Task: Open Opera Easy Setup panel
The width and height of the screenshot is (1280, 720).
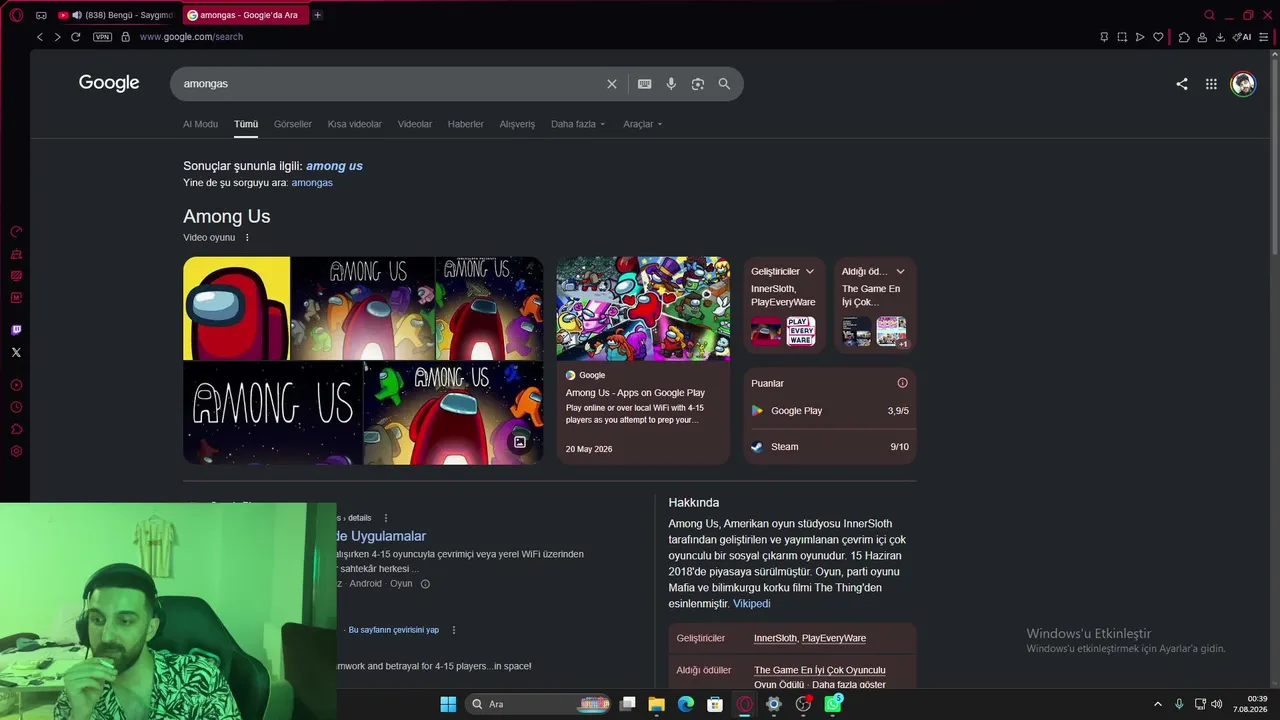Action: 1264,37
